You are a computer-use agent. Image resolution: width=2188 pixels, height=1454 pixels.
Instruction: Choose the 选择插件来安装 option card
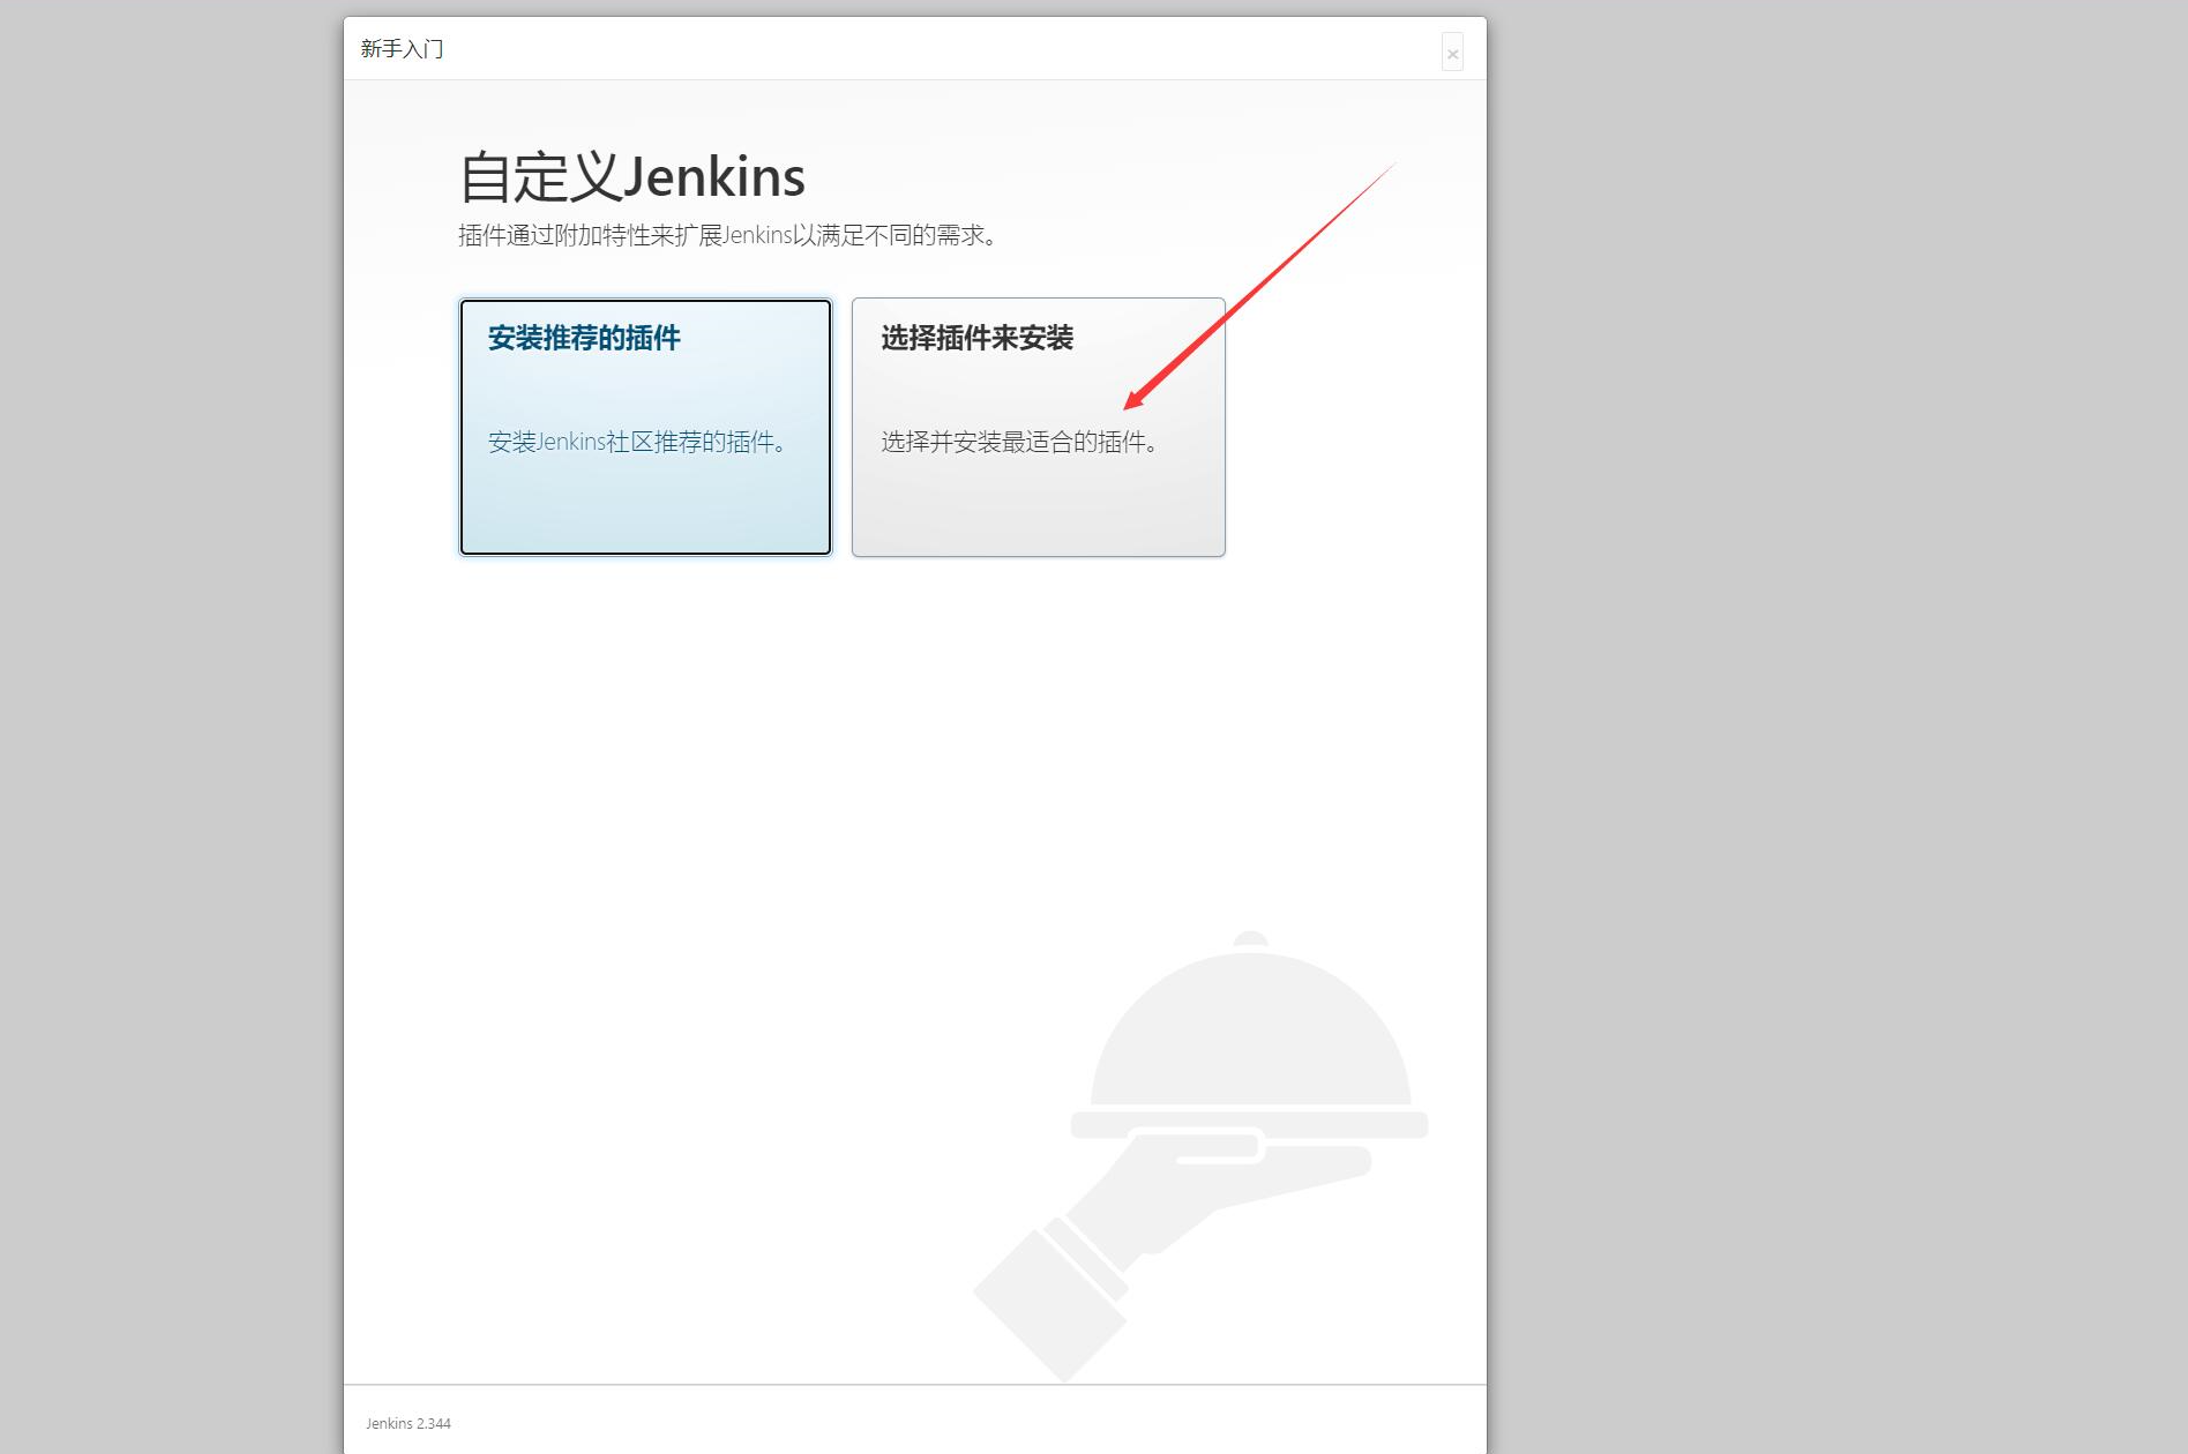[1038, 427]
